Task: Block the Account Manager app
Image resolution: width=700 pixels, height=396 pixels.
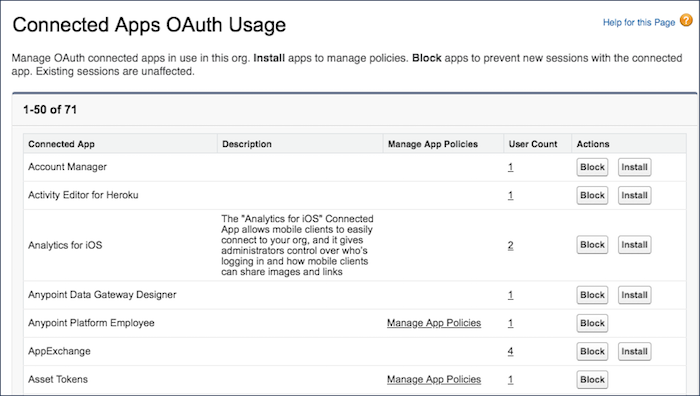Action: click(592, 167)
